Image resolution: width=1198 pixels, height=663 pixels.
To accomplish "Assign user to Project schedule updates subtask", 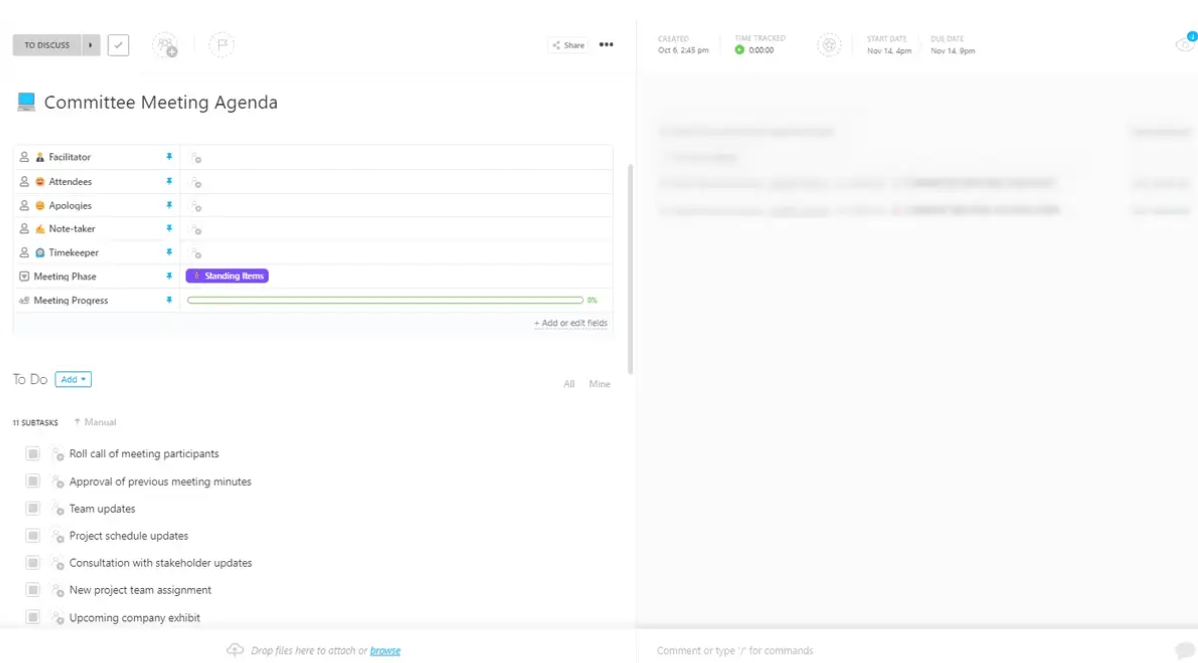I will click(x=57, y=536).
